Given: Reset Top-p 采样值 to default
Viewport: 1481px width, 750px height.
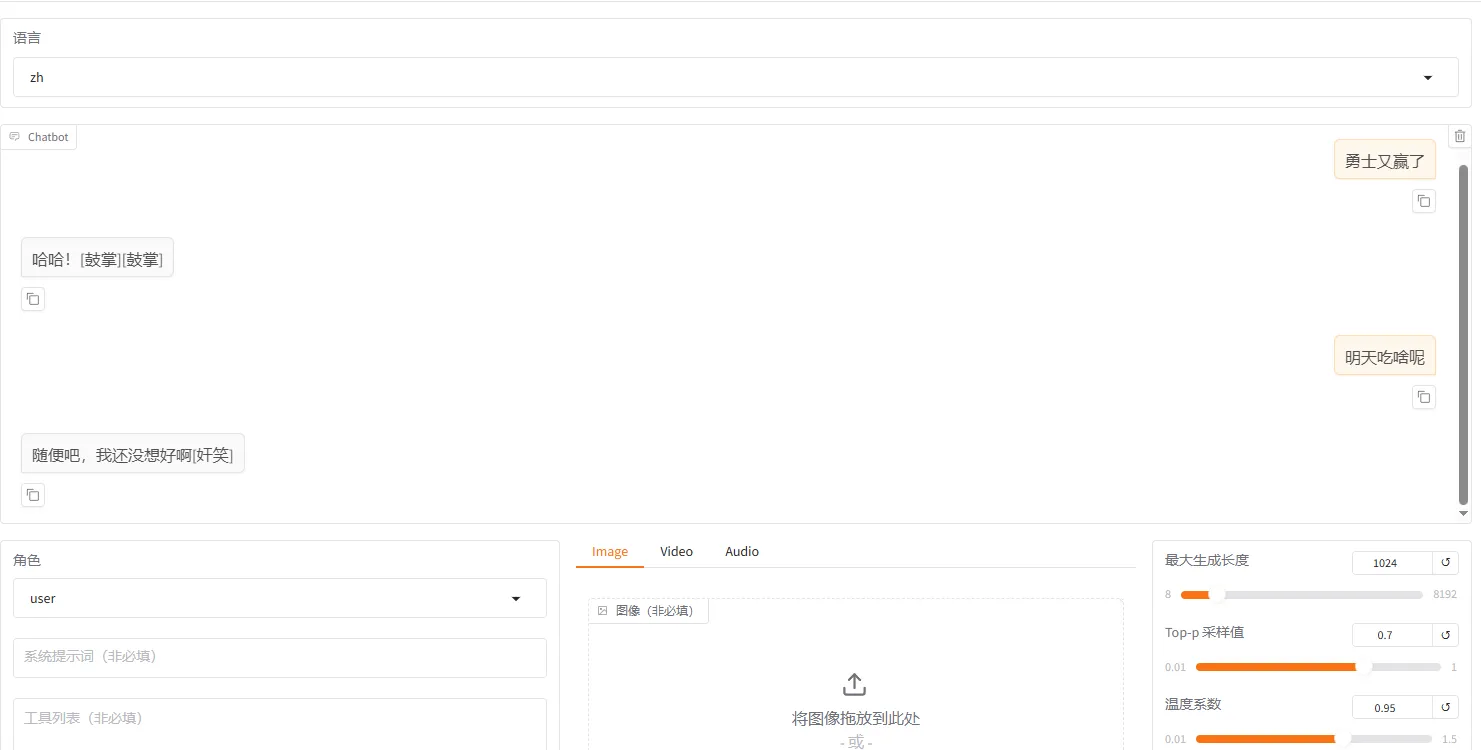Looking at the screenshot, I should [1445, 635].
